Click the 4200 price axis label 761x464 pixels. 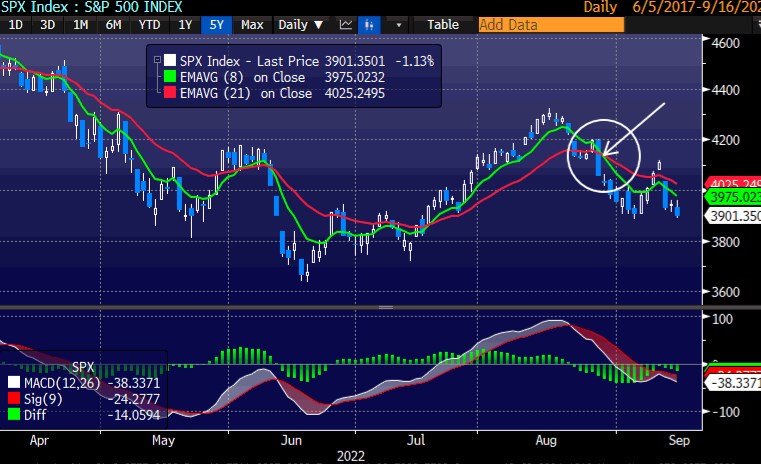tap(726, 140)
